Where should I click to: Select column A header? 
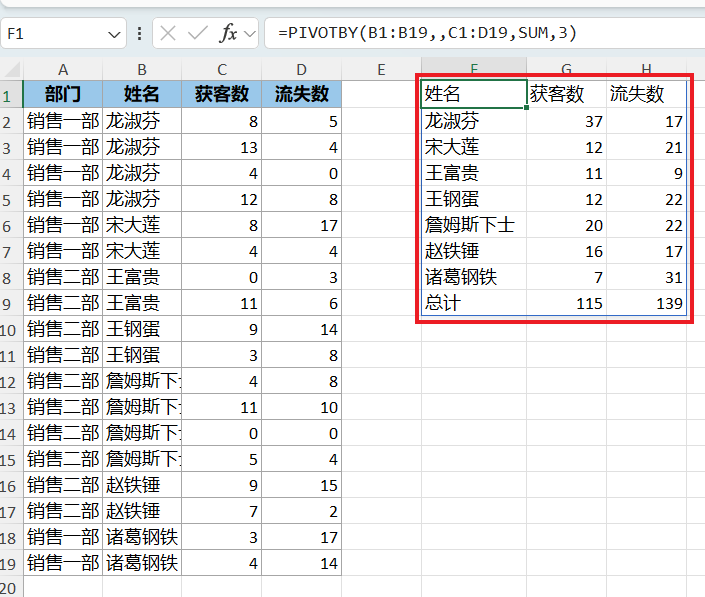(x=63, y=70)
